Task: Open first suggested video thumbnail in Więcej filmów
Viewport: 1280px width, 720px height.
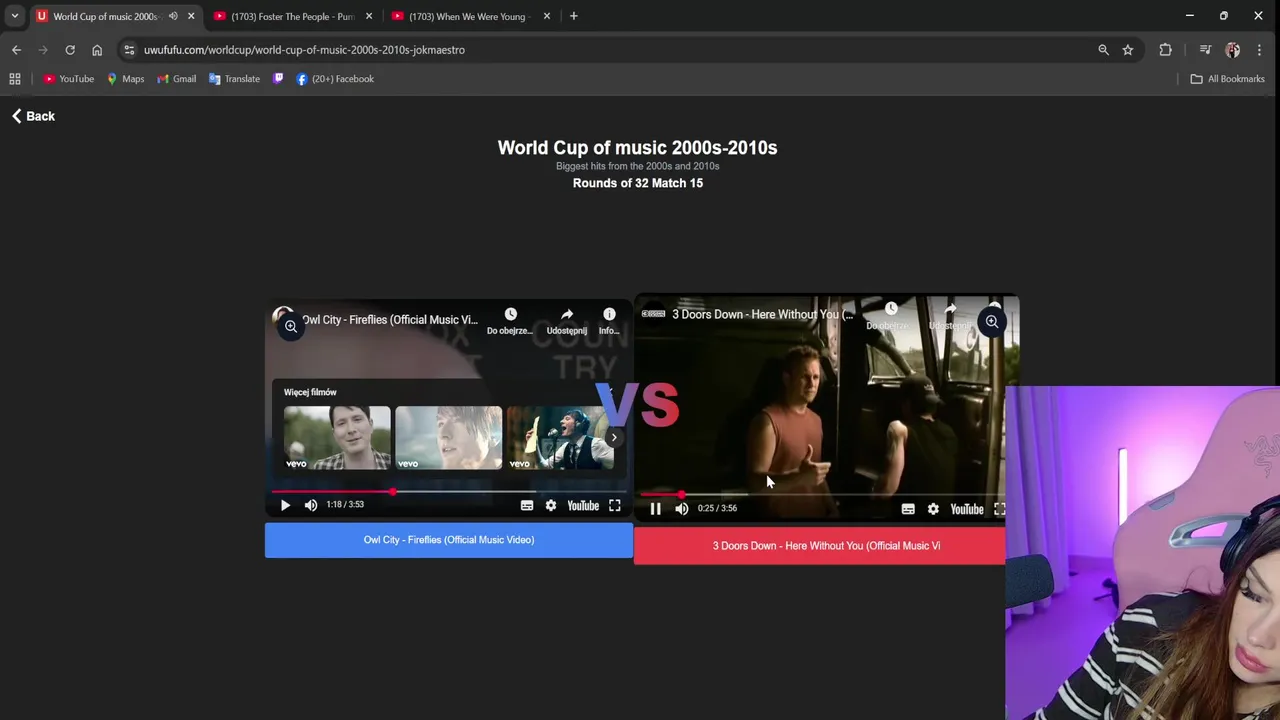Action: click(337, 438)
